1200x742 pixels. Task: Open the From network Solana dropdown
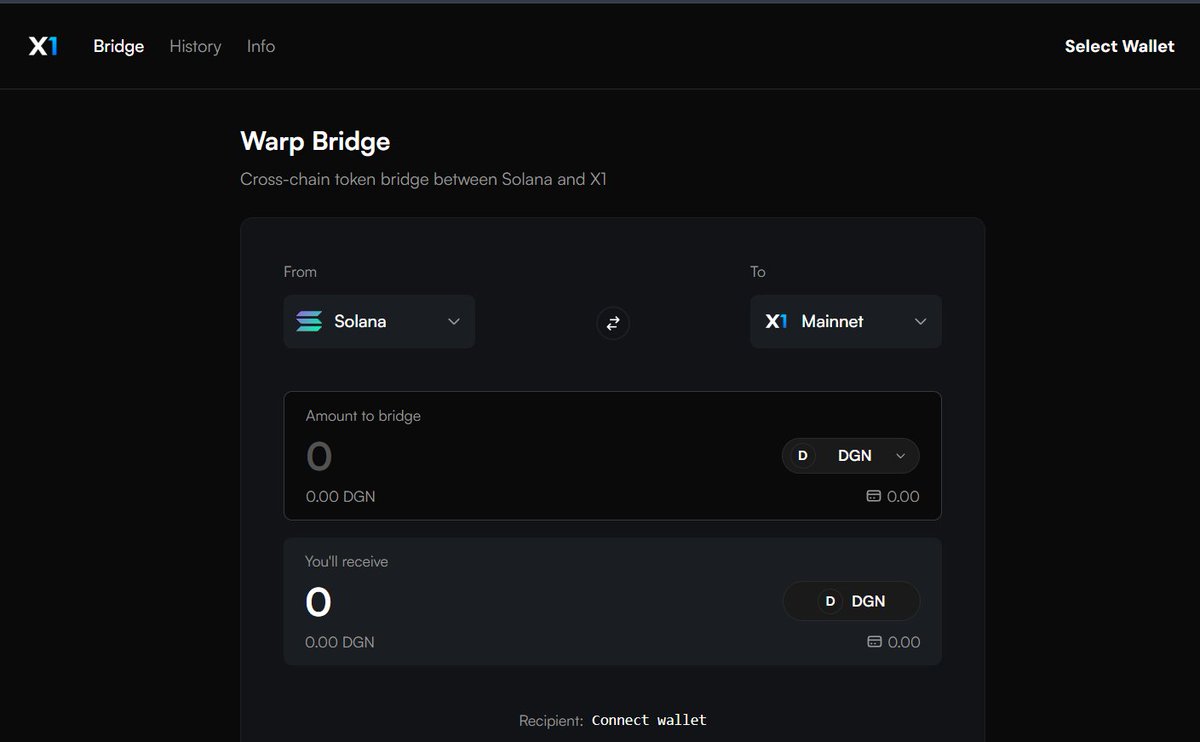(379, 321)
